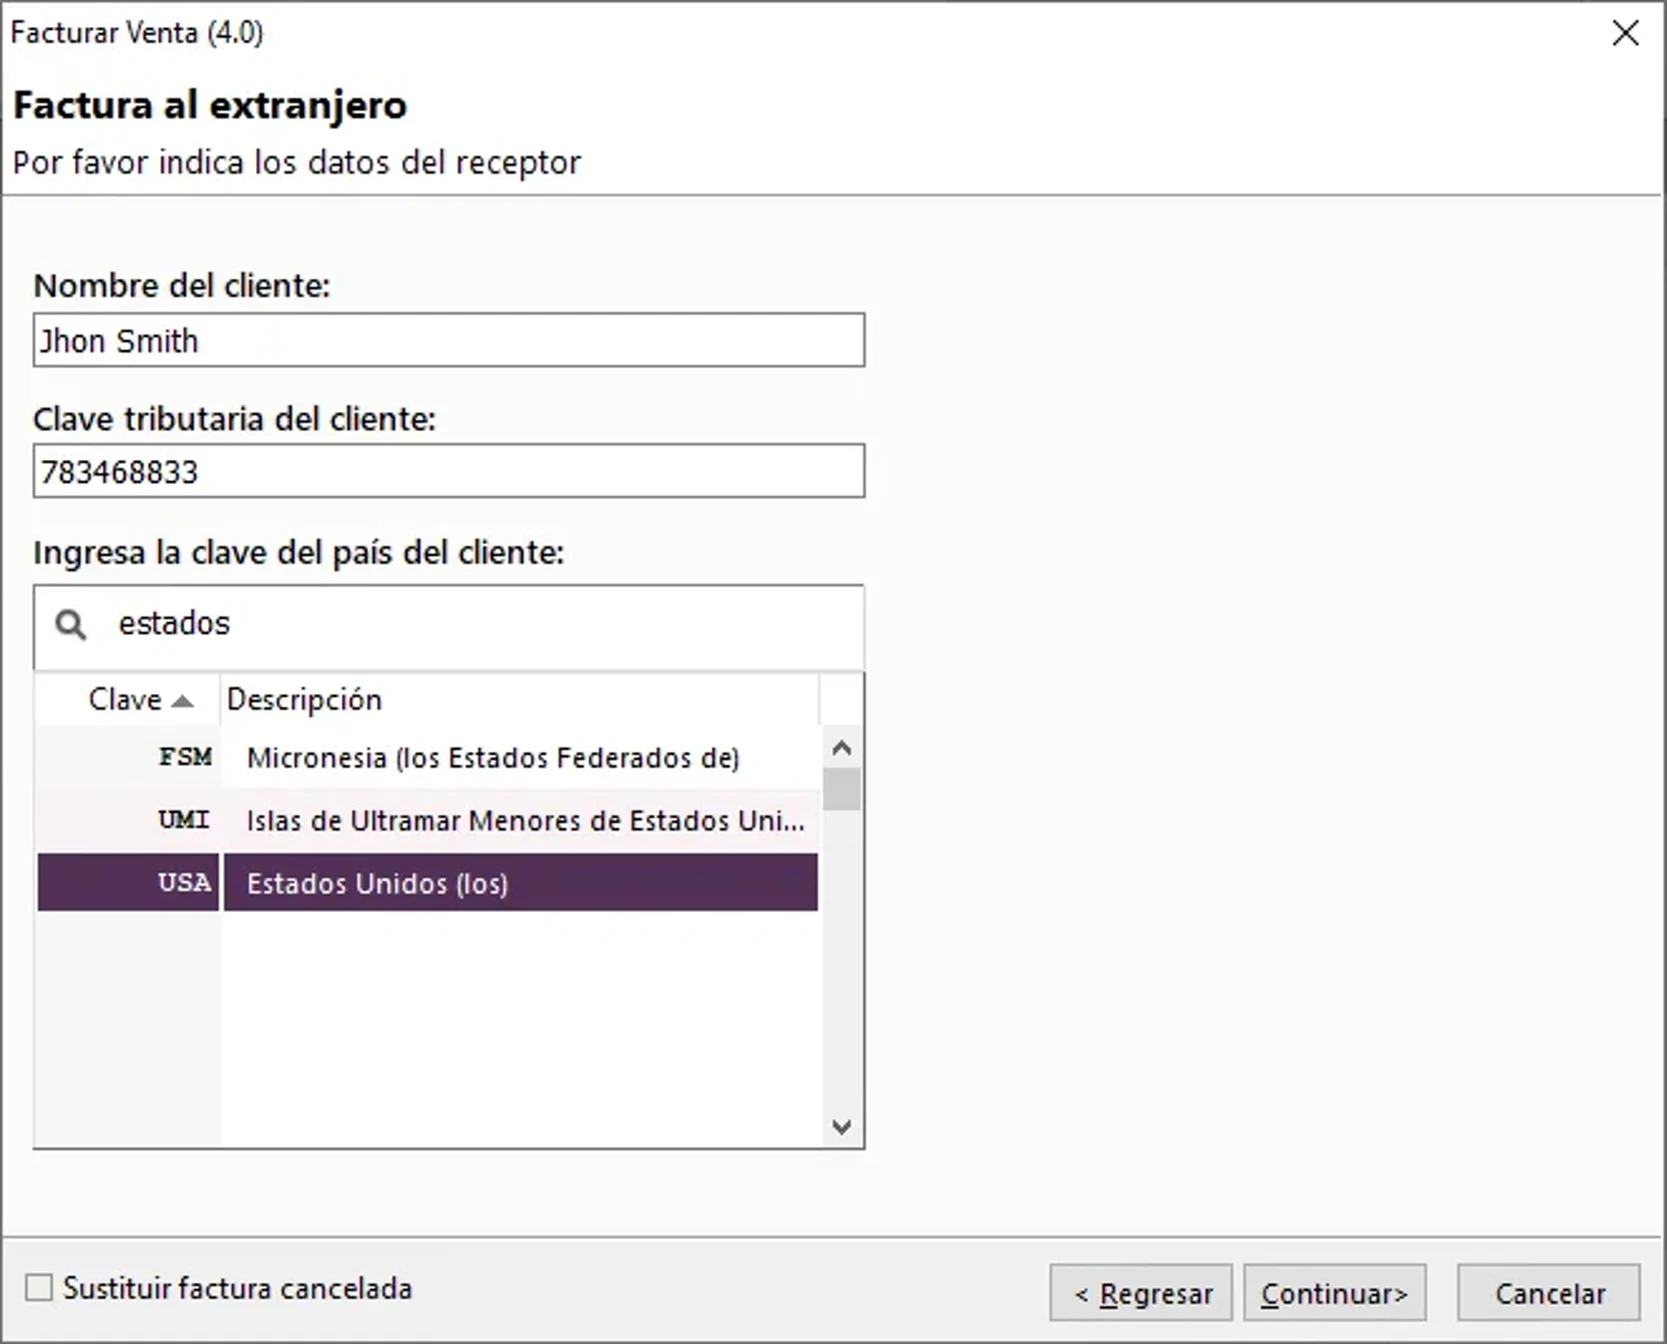Select the UMI Islas de Ultramar row
Viewport: 1667px width, 1344px height.
pos(428,820)
